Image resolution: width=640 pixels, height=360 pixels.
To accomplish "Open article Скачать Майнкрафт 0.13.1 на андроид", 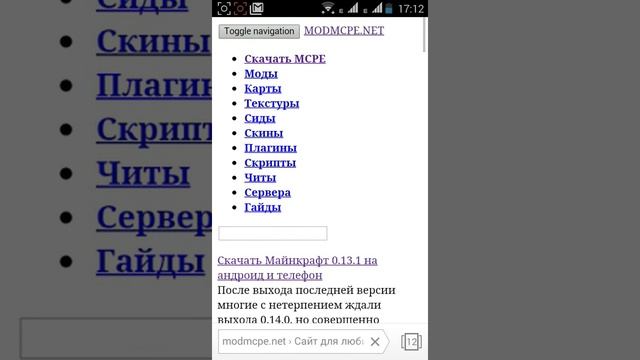I will pyautogui.click(x=297, y=268).
